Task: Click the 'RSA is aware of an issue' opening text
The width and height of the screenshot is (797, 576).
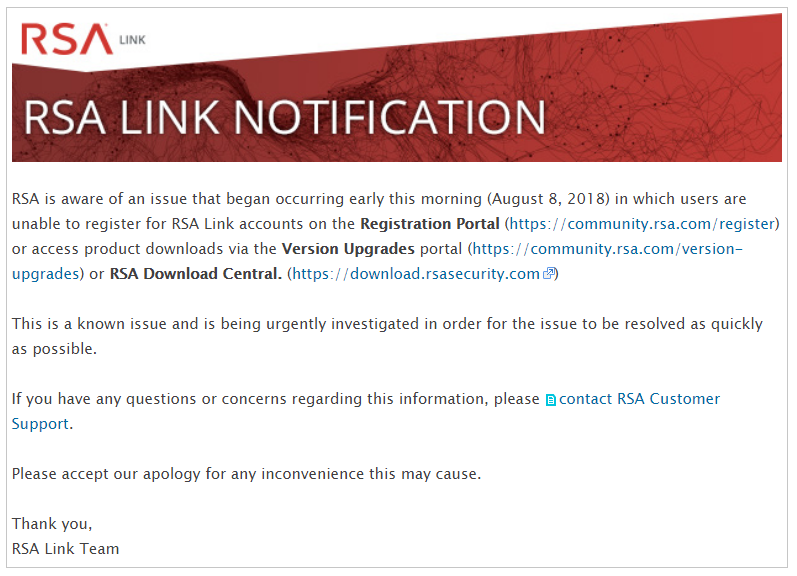Action: pos(110,198)
